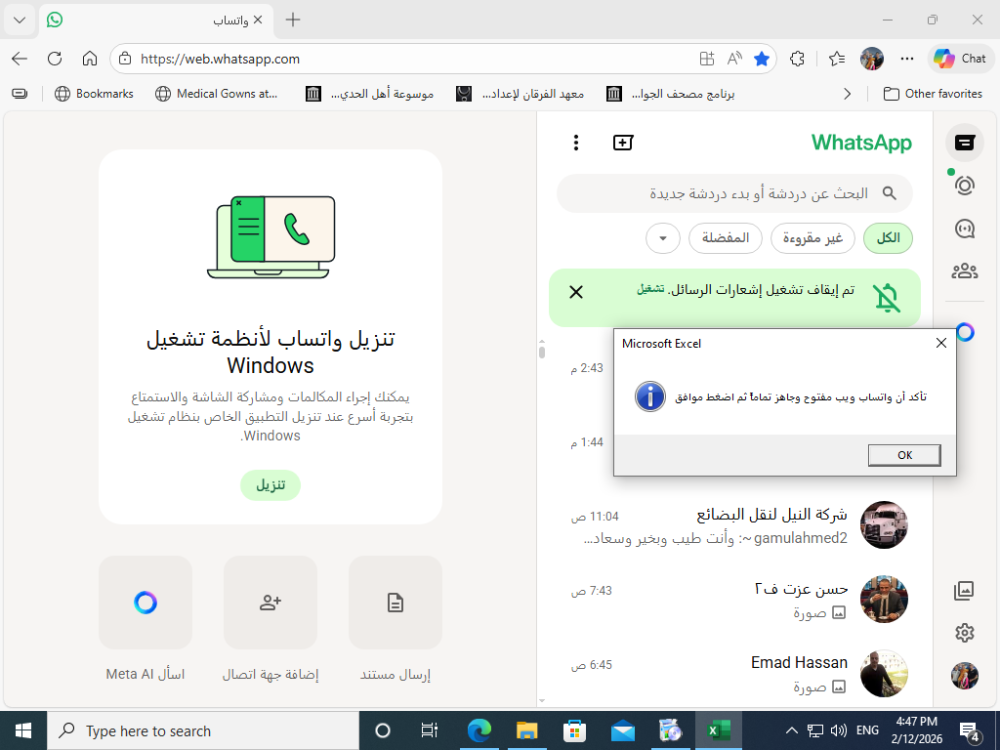
Task: Click the chat search input field
Action: click(735, 193)
